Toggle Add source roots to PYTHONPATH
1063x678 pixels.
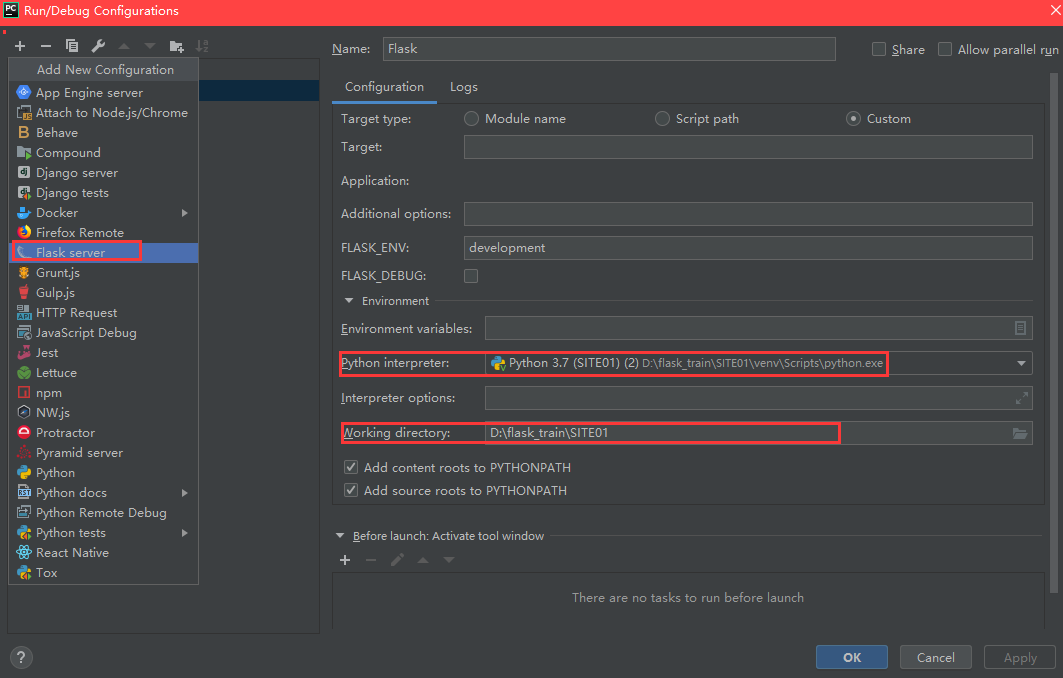(x=350, y=490)
